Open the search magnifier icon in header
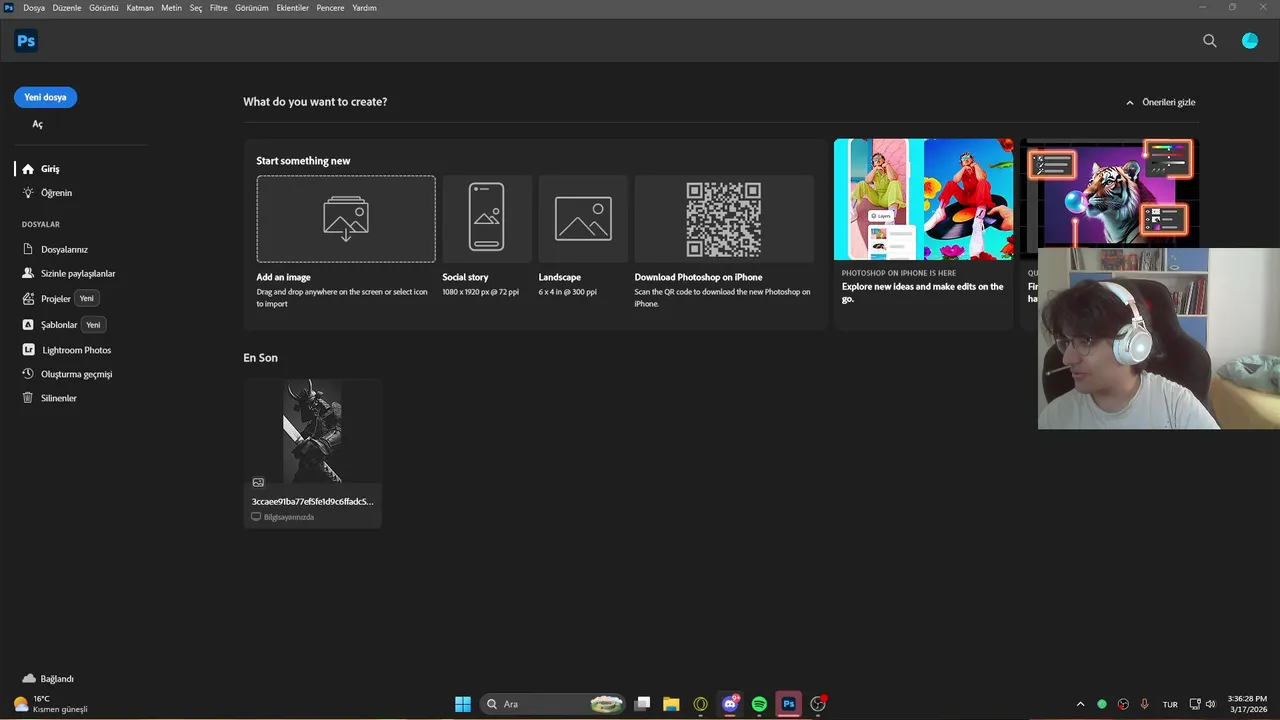The width and height of the screenshot is (1280, 720). (1210, 41)
